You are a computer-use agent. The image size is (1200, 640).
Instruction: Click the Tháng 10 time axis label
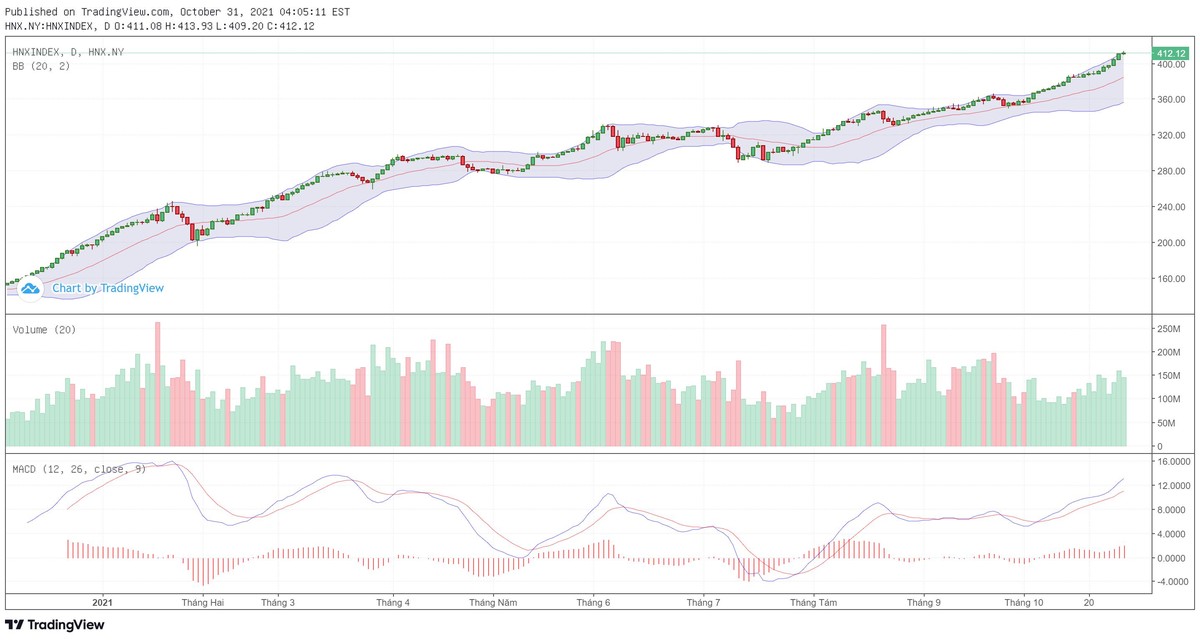pyautogui.click(x=1024, y=603)
